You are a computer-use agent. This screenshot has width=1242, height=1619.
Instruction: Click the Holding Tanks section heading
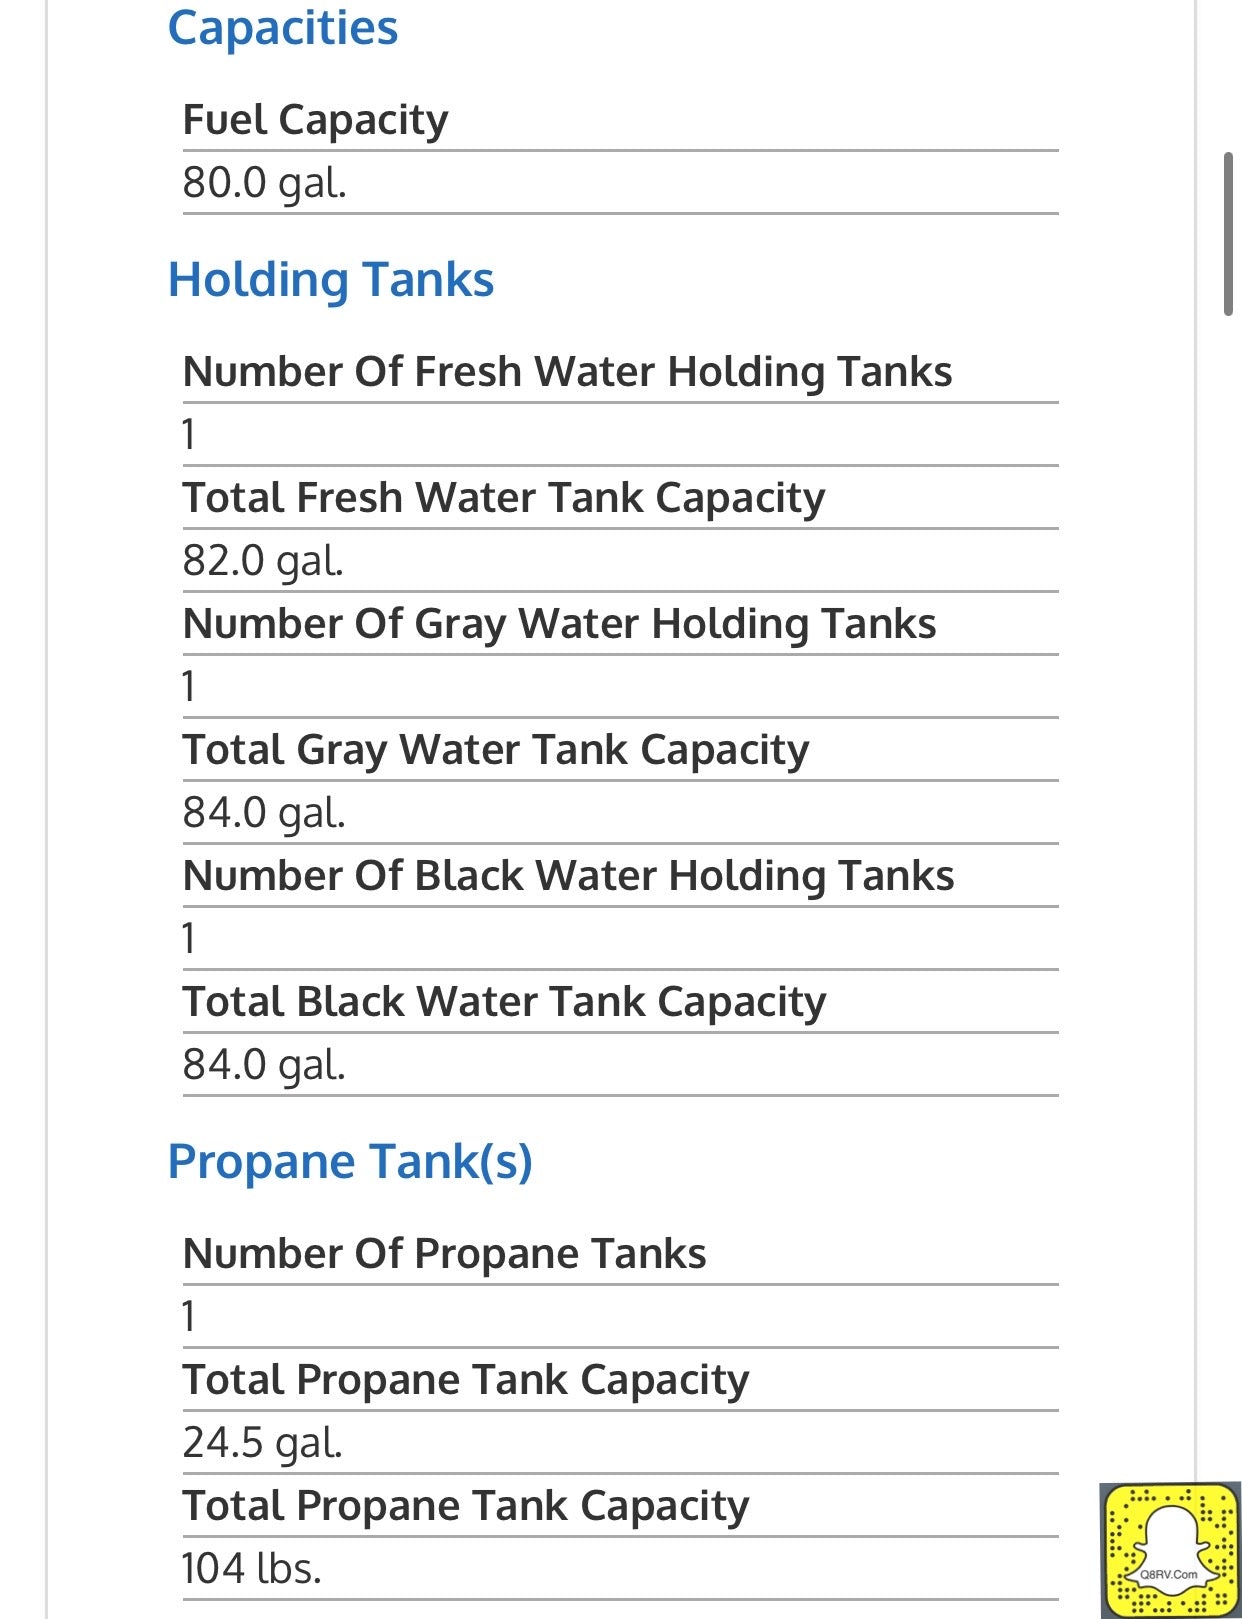331,279
